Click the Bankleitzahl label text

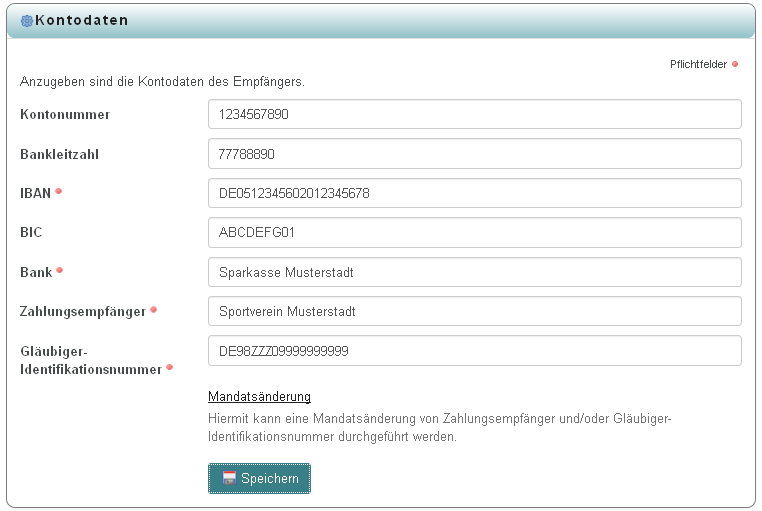(59, 154)
